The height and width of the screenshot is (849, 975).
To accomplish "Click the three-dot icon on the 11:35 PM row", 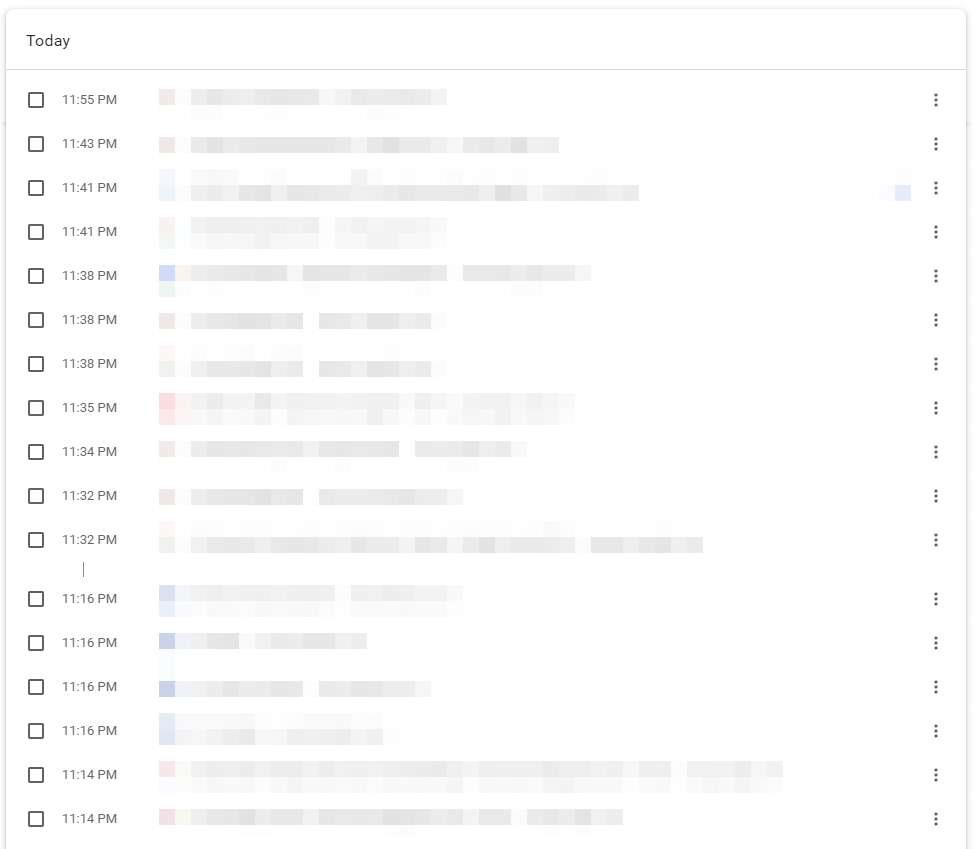I will (x=935, y=408).
